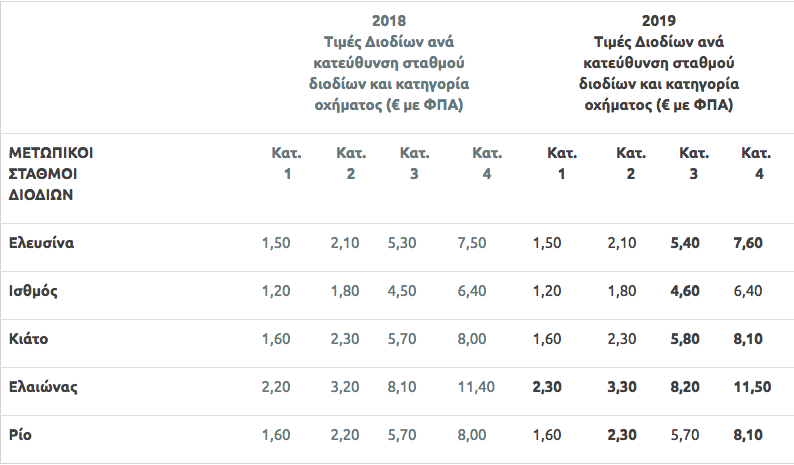Click the Κιάτο station name
Viewport: 794px width, 465px height.
tap(28, 339)
